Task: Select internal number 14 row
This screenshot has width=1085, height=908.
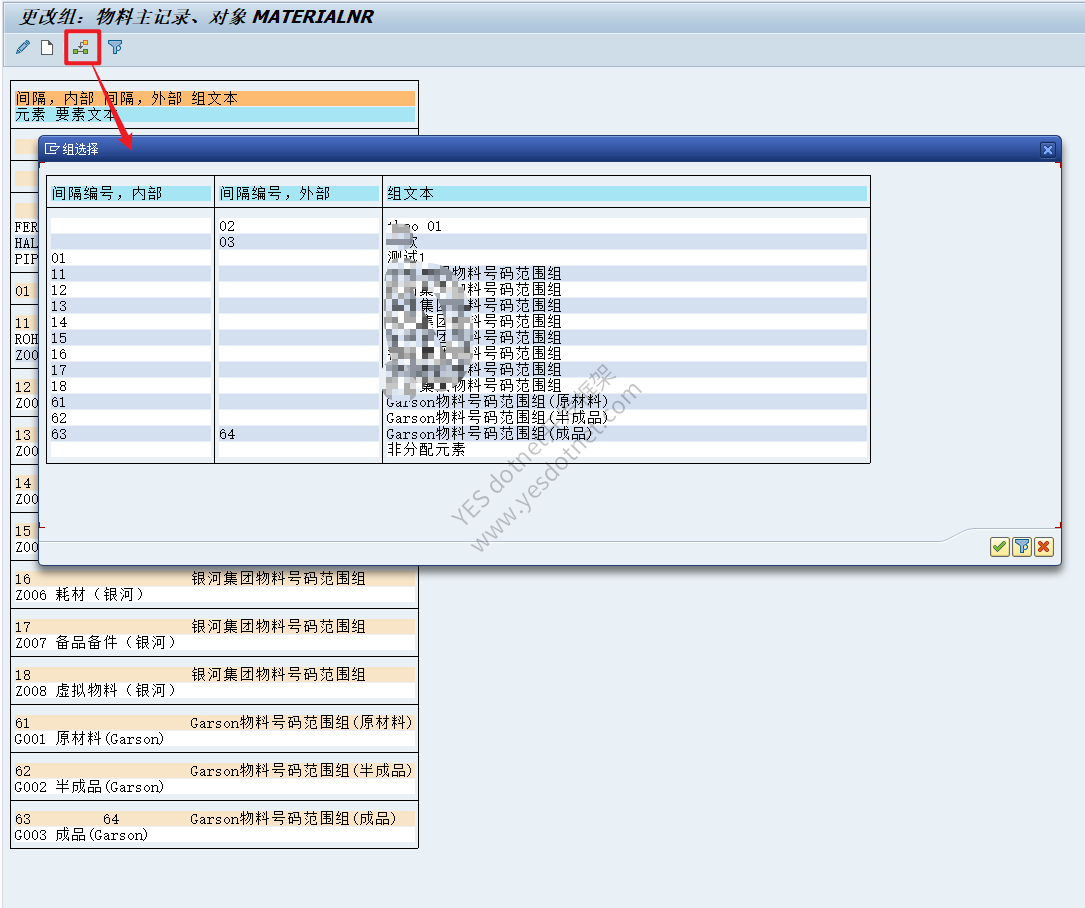Action: [459, 322]
